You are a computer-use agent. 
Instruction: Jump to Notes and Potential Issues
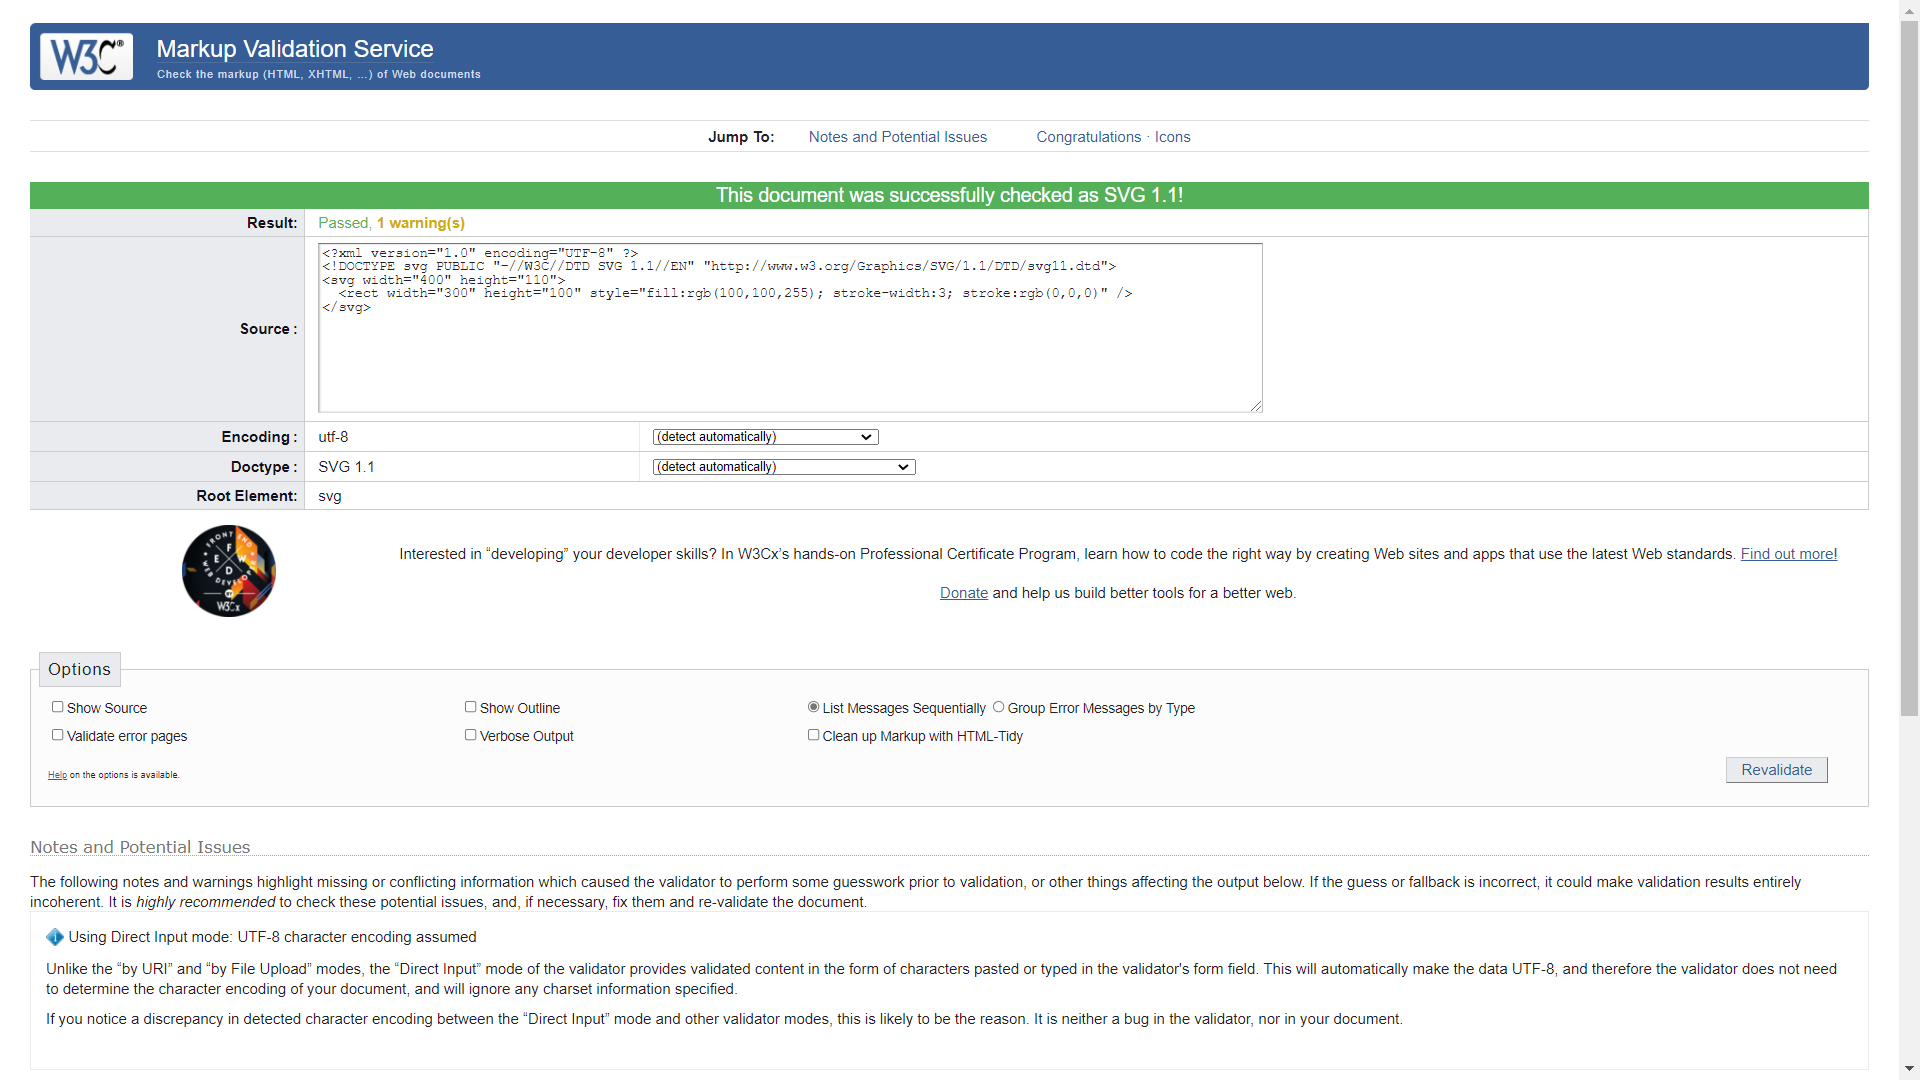[x=898, y=137]
